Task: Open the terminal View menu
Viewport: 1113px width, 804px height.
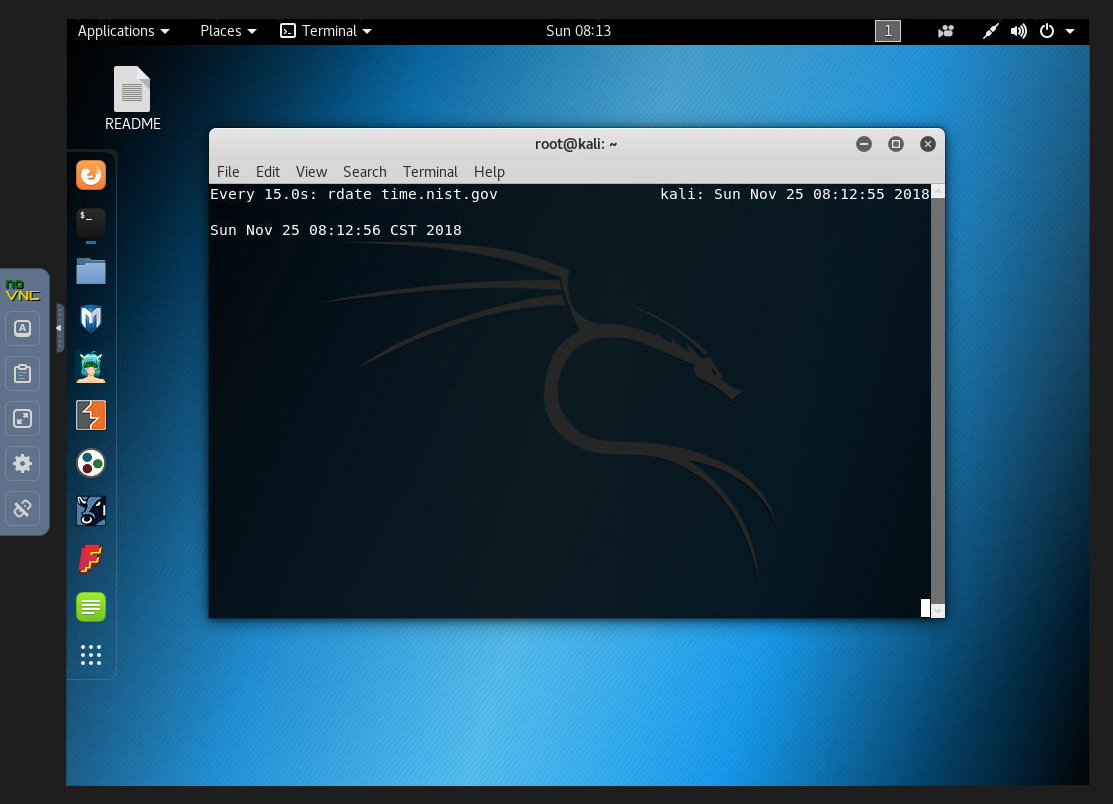Action: pyautogui.click(x=311, y=172)
